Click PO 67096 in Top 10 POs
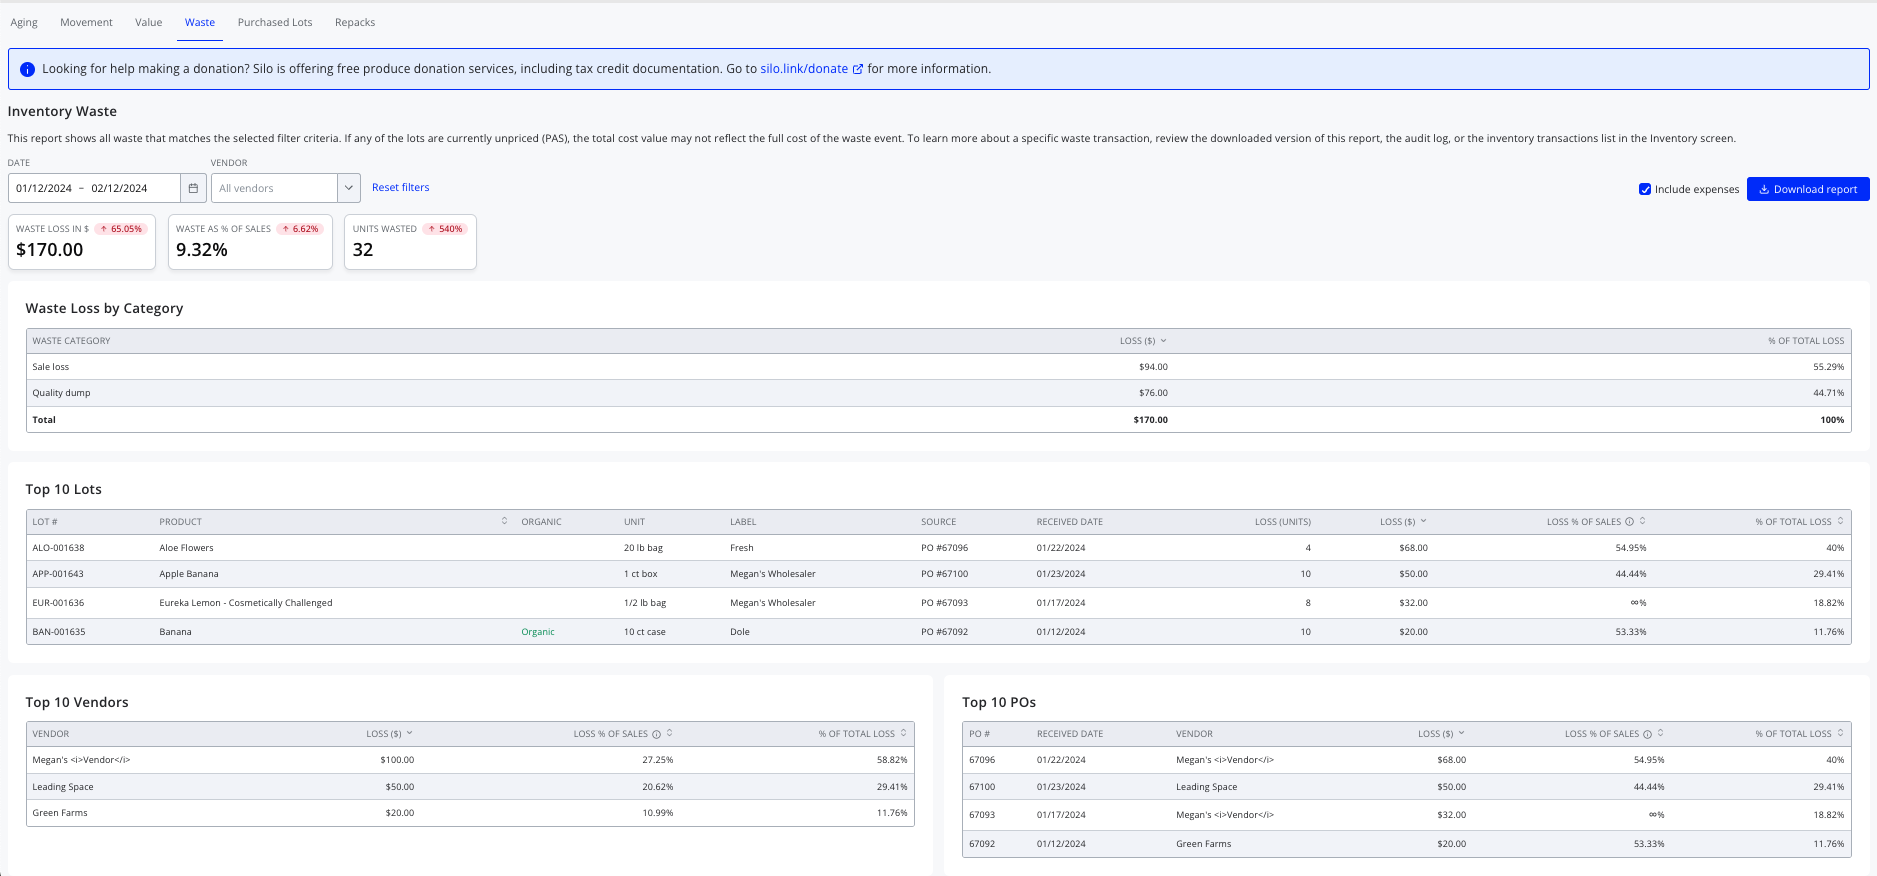The height and width of the screenshot is (876, 1877). tap(982, 760)
